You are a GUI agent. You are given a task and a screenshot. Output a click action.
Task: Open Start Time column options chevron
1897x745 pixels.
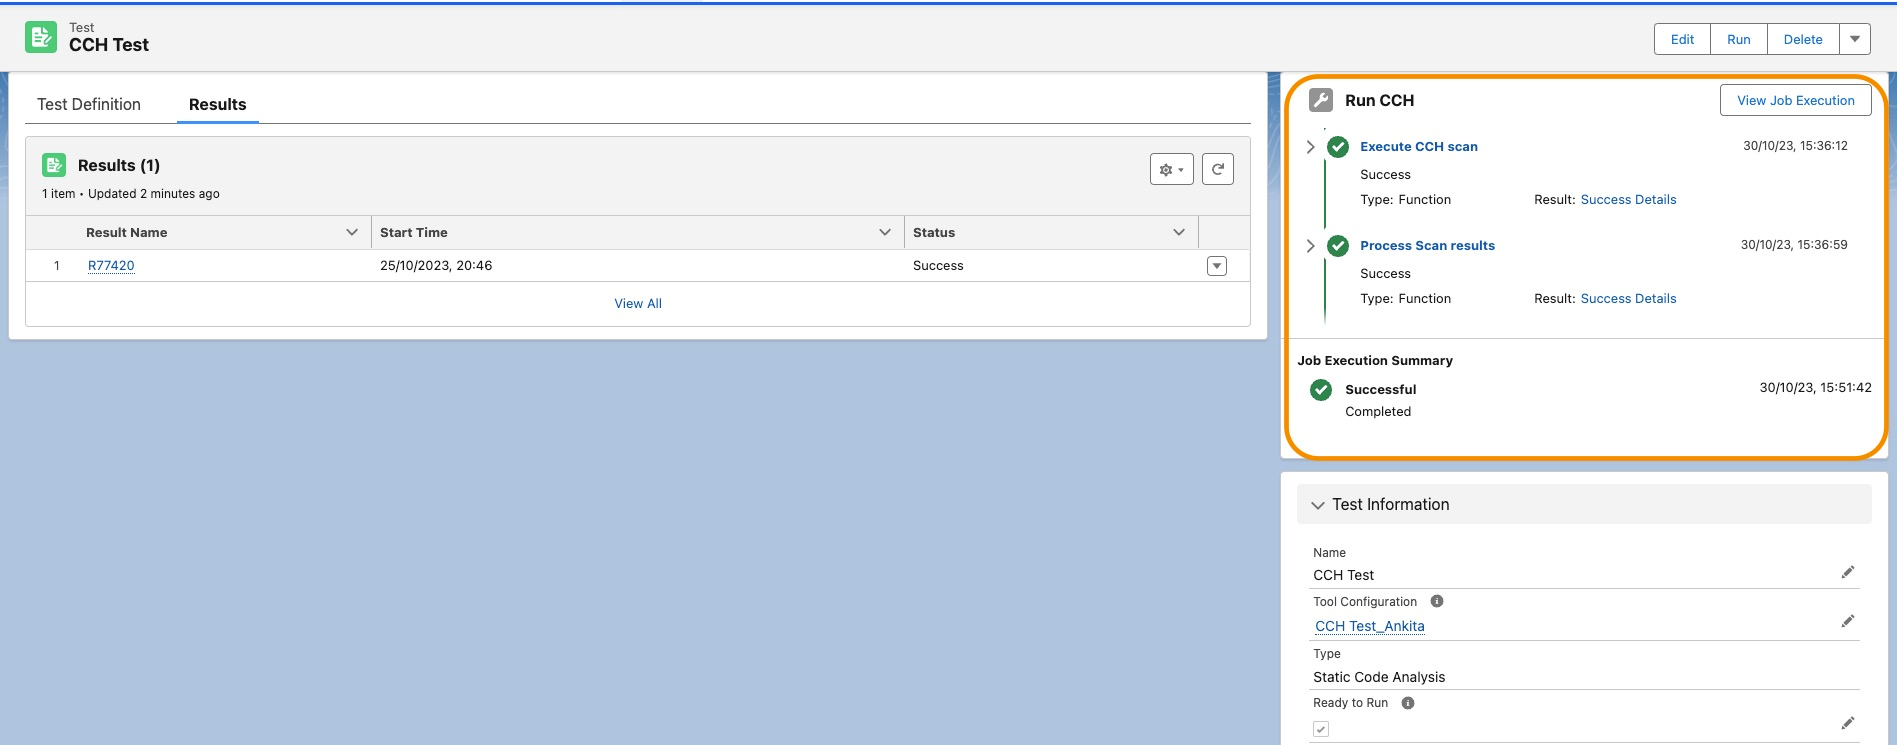point(885,232)
